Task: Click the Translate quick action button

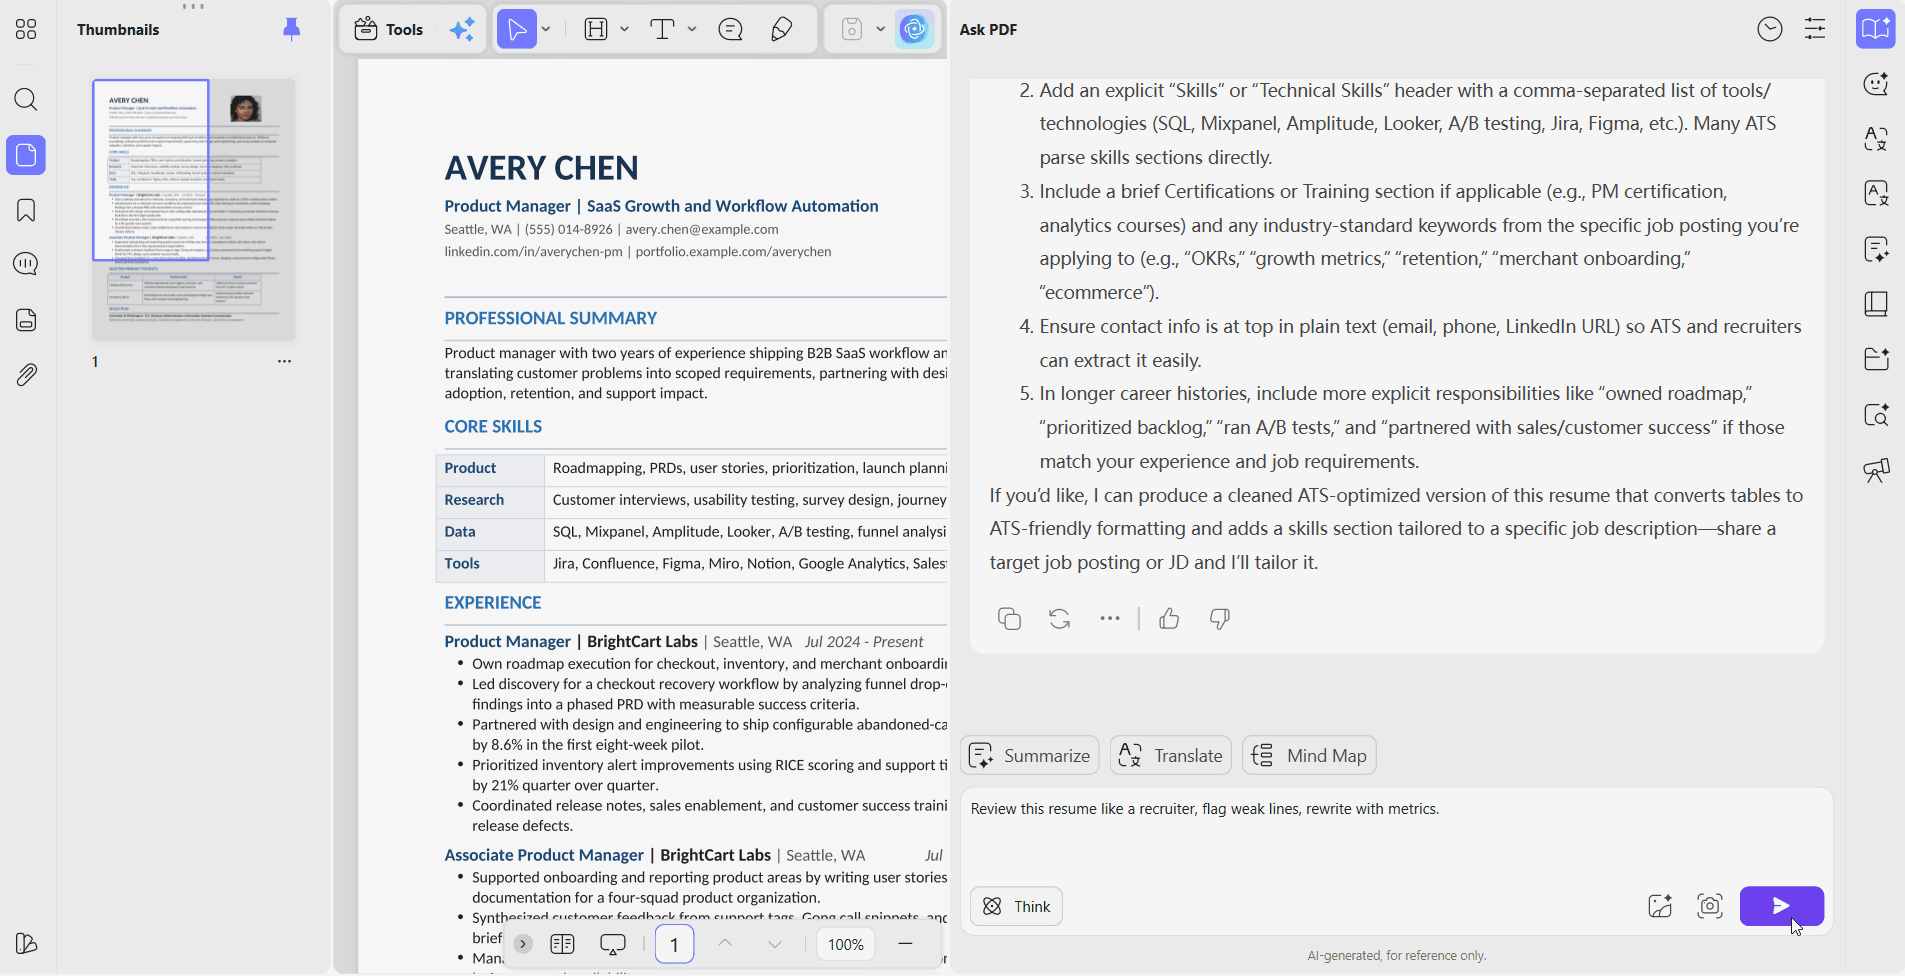Action: pyautogui.click(x=1170, y=756)
